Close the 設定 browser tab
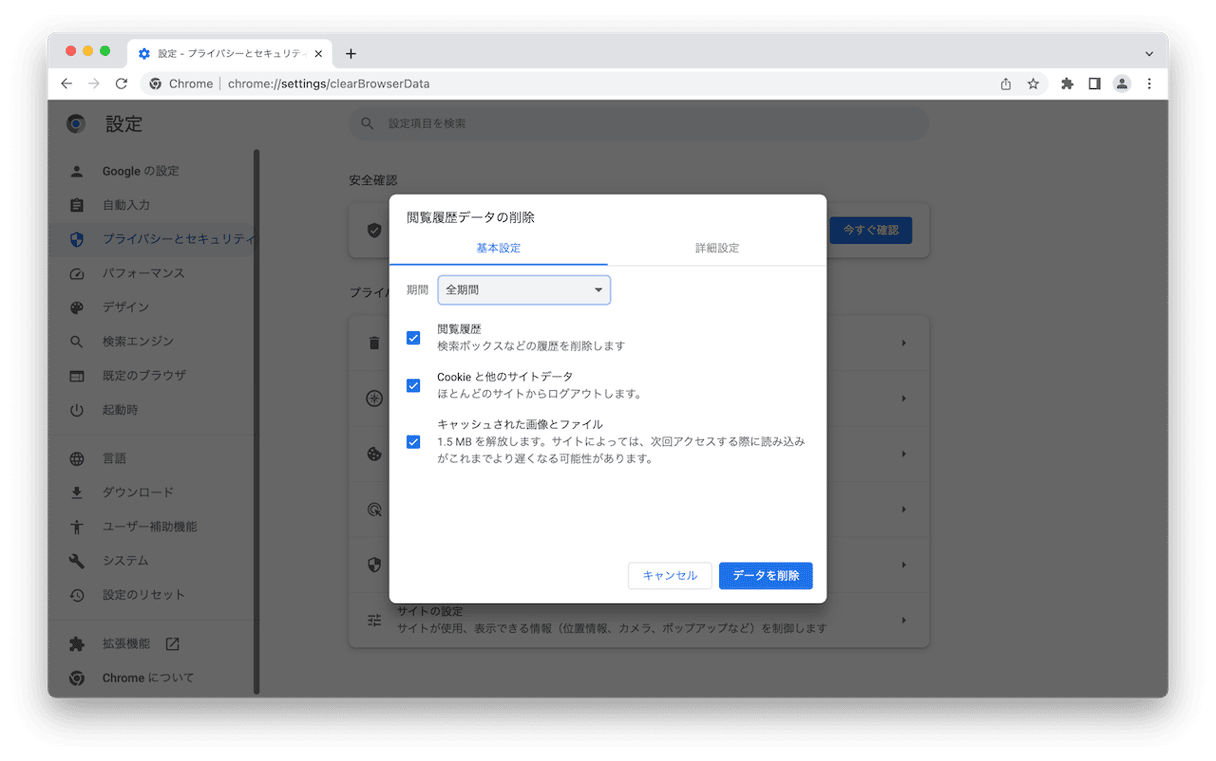 click(x=318, y=54)
